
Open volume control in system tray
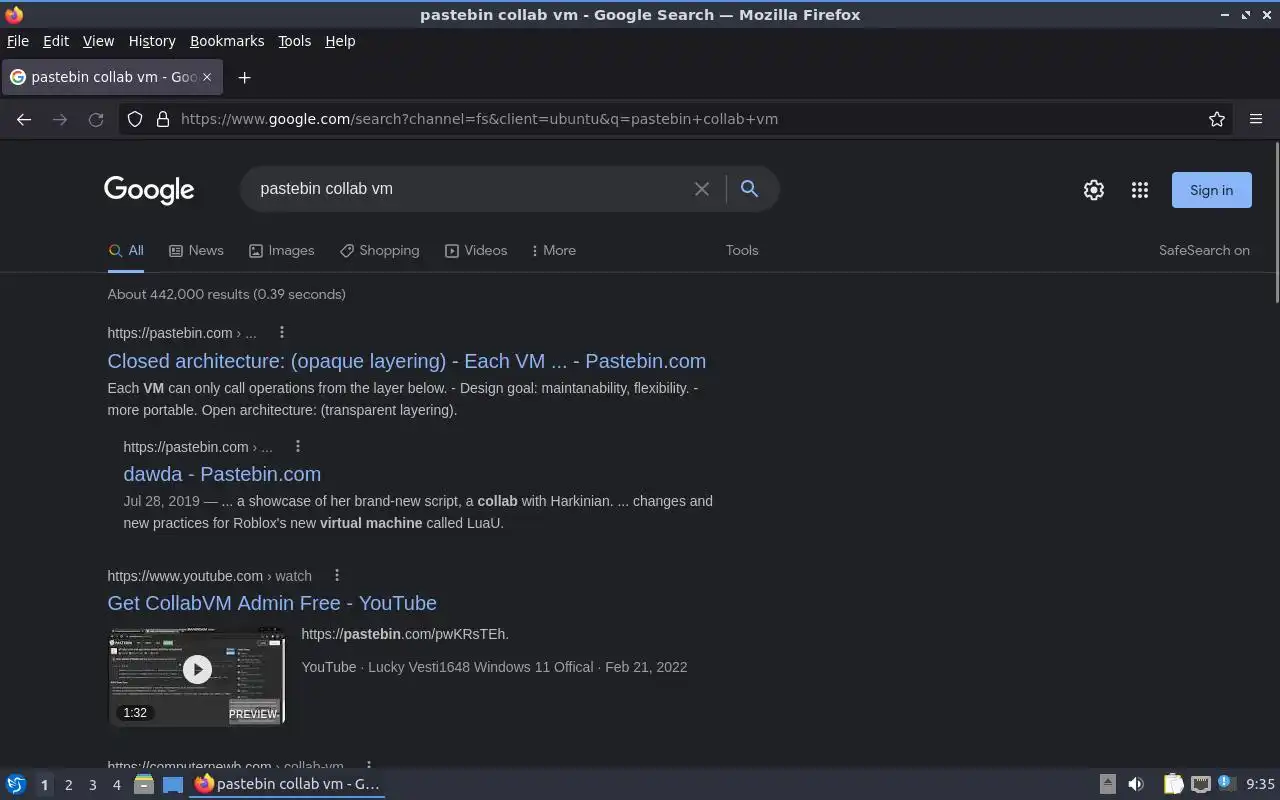coord(1136,784)
